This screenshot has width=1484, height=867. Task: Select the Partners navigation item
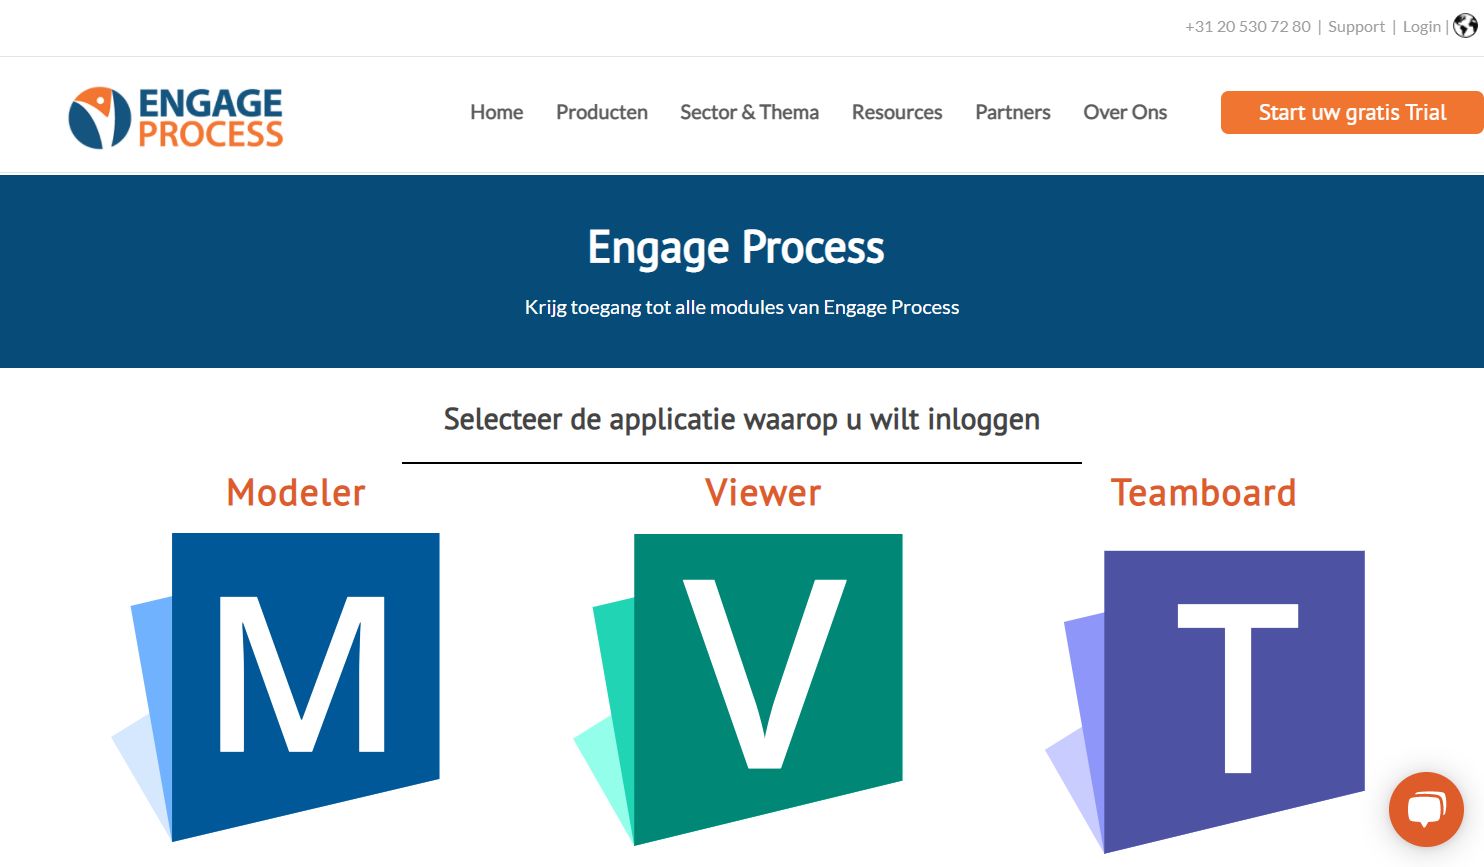[x=1012, y=112]
